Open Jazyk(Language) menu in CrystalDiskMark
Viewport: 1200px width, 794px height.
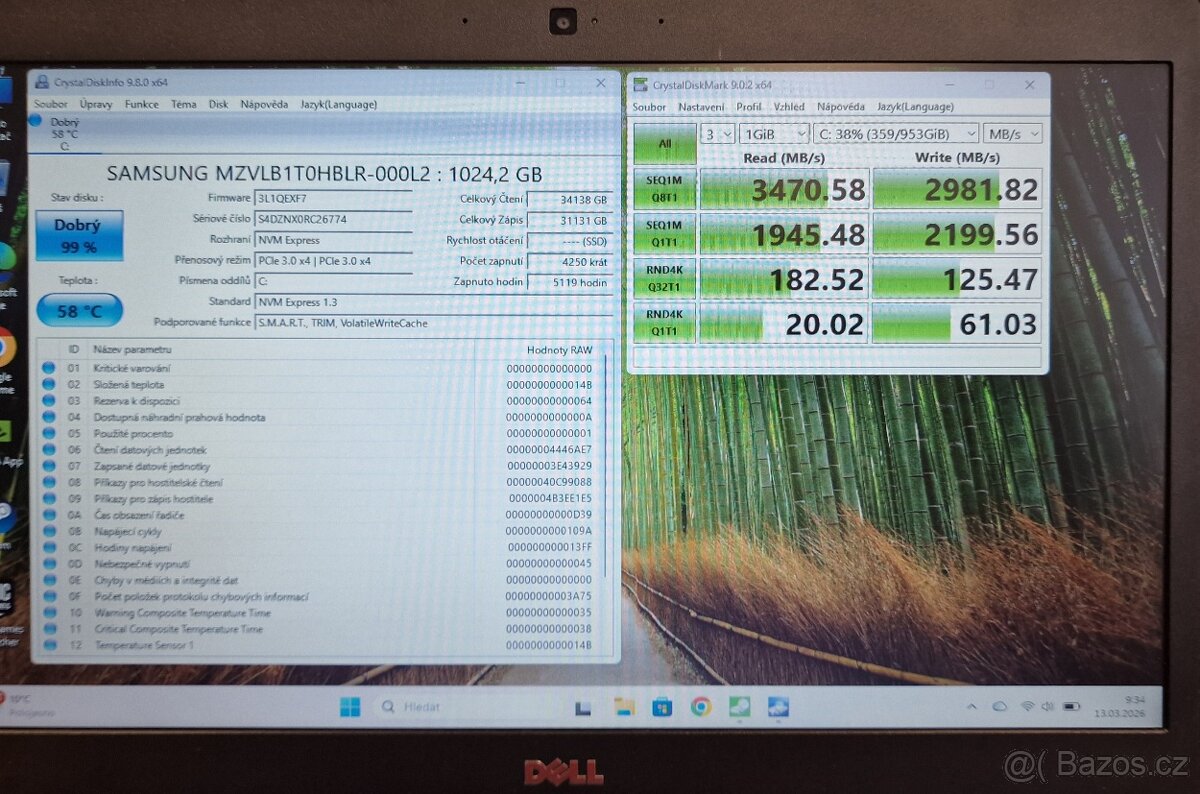pyautogui.click(x=915, y=107)
